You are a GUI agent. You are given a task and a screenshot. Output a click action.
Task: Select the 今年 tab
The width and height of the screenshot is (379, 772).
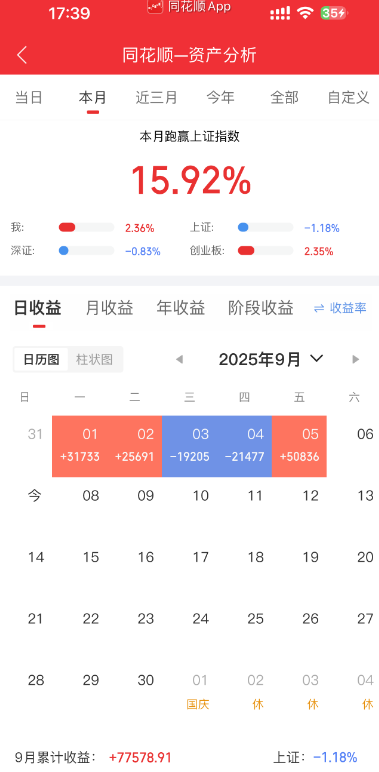(220, 97)
